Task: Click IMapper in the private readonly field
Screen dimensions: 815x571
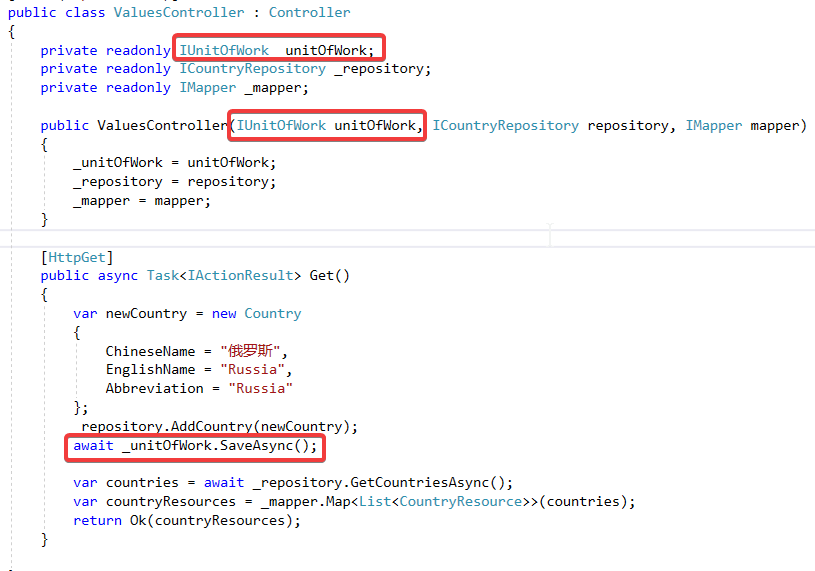Action: point(207,88)
